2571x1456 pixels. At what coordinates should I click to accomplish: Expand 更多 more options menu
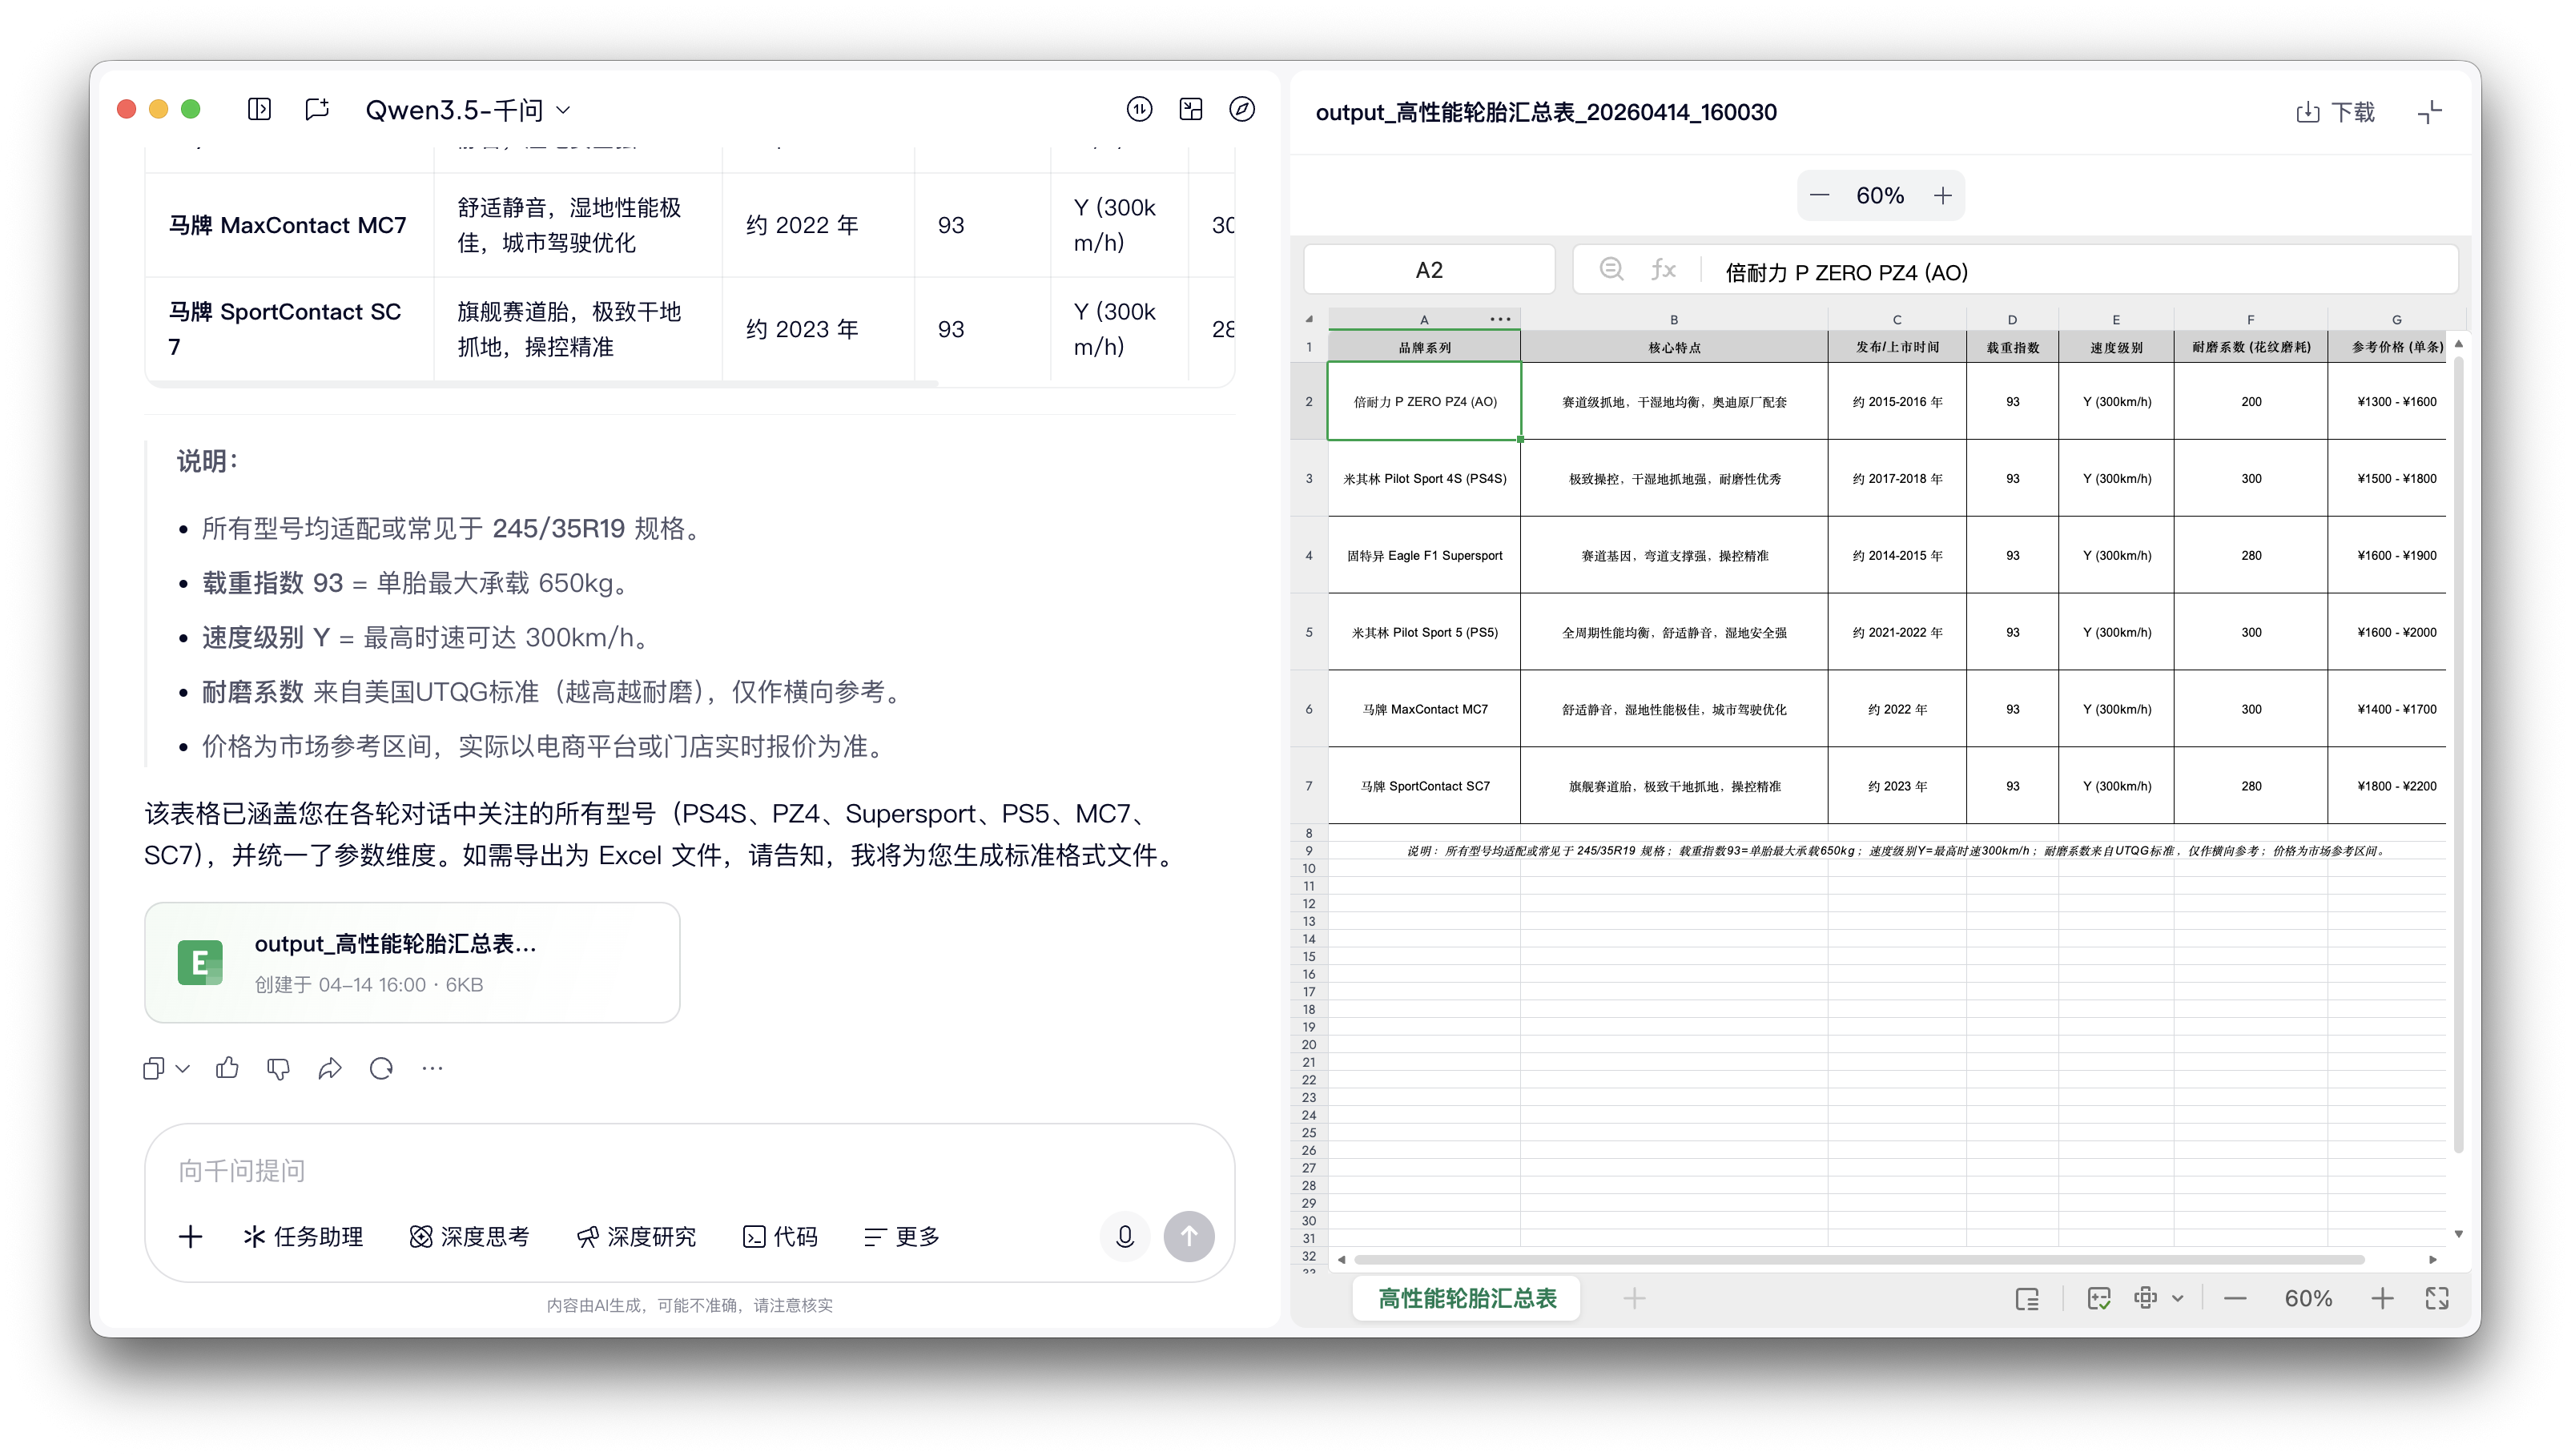coord(902,1236)
